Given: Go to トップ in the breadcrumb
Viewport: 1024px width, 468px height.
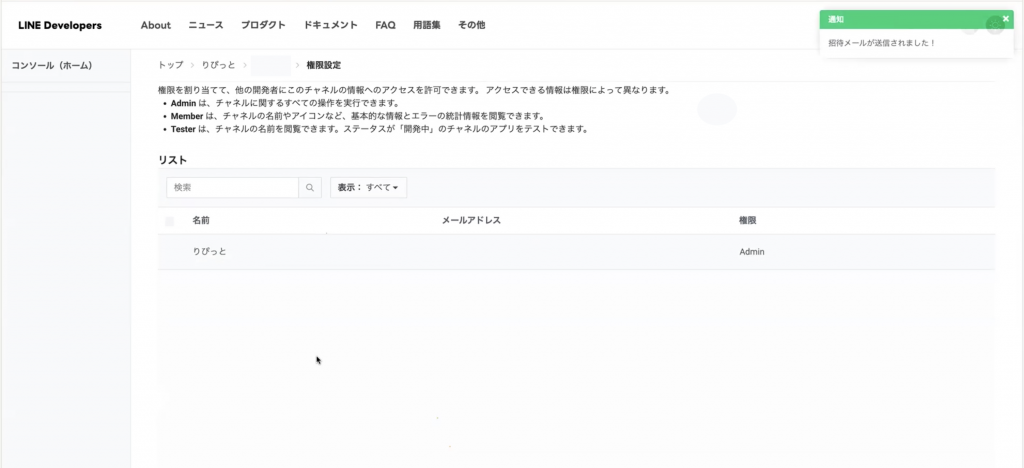Looking at the screenshot, I should click(x=170, y=65).
